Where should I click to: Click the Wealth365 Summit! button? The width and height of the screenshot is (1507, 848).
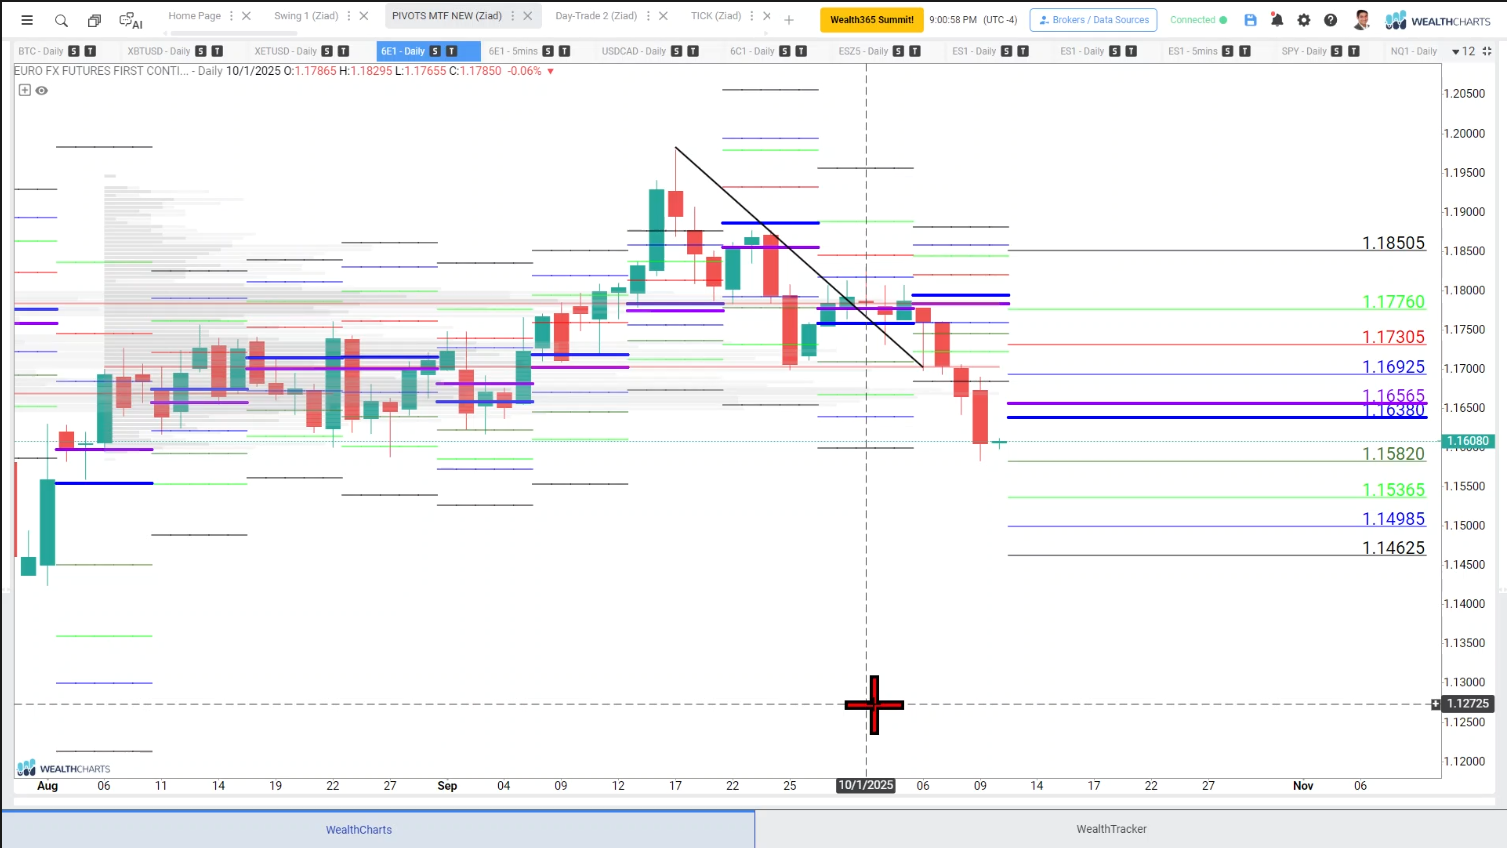[871, 20]
